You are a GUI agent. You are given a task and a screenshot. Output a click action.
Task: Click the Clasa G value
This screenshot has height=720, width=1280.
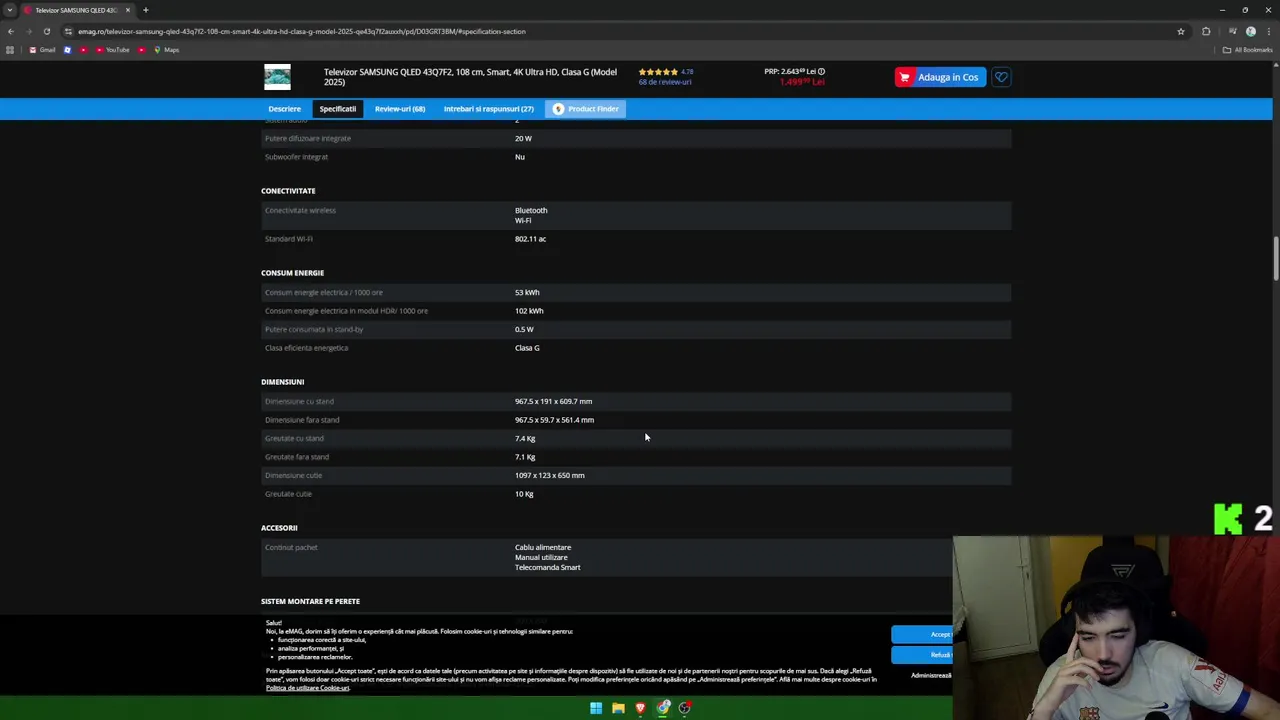(527, 348)
